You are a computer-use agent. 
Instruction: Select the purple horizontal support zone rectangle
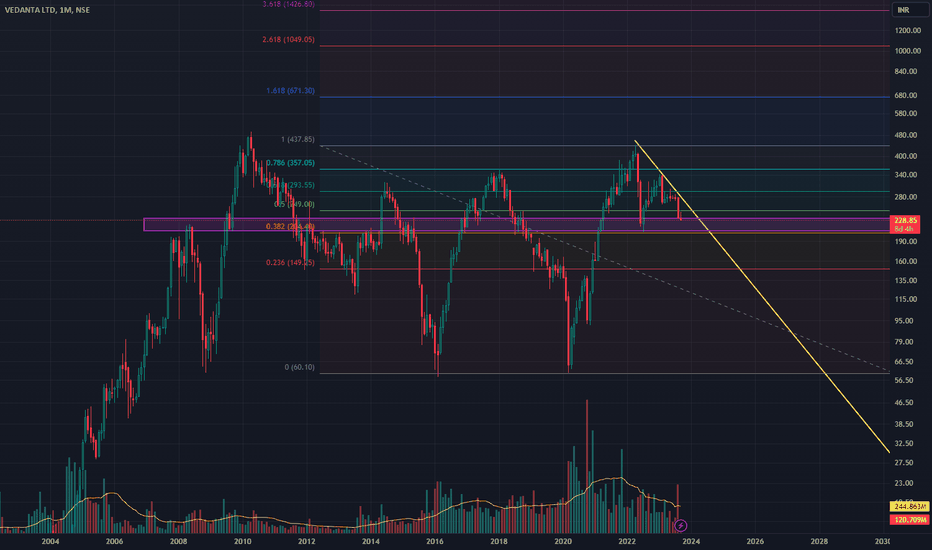pyautogui.click(x=517, y=225)
